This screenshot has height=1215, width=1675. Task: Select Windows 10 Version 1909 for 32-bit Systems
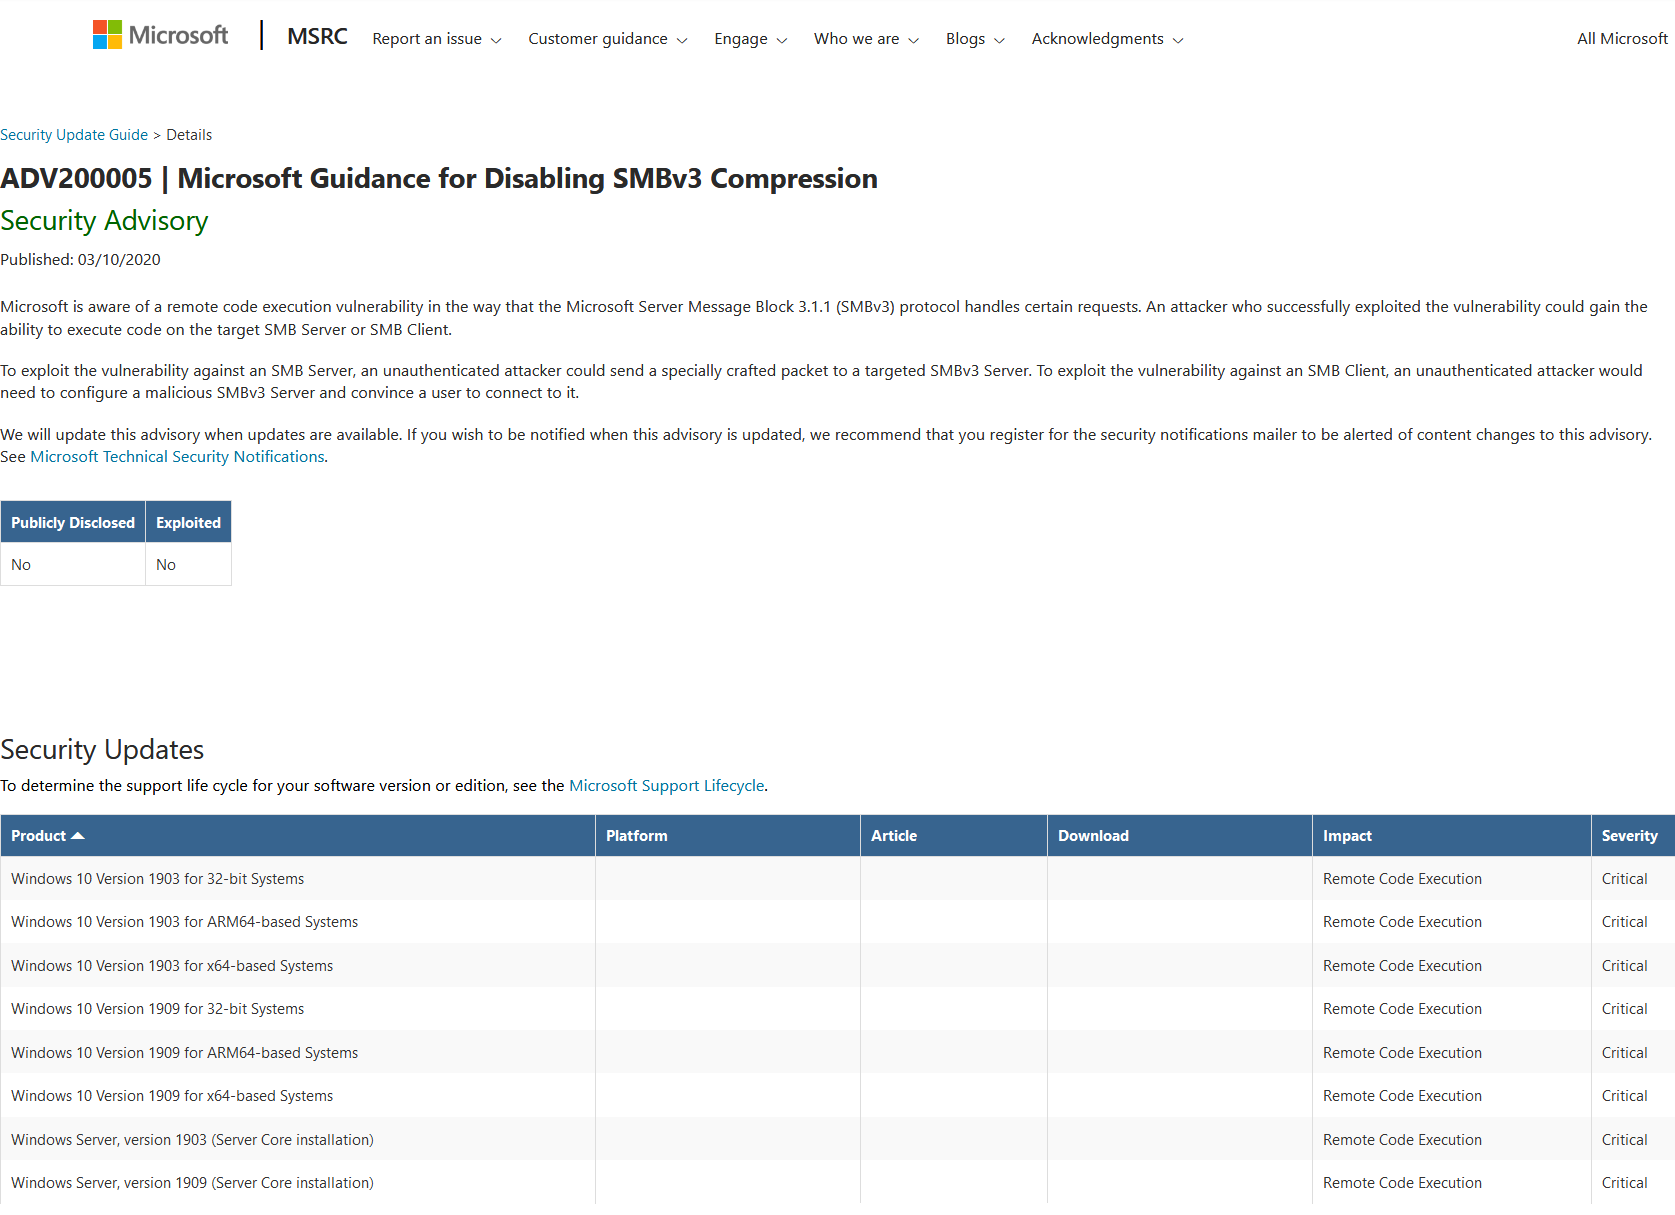[x=158, y=1009]
